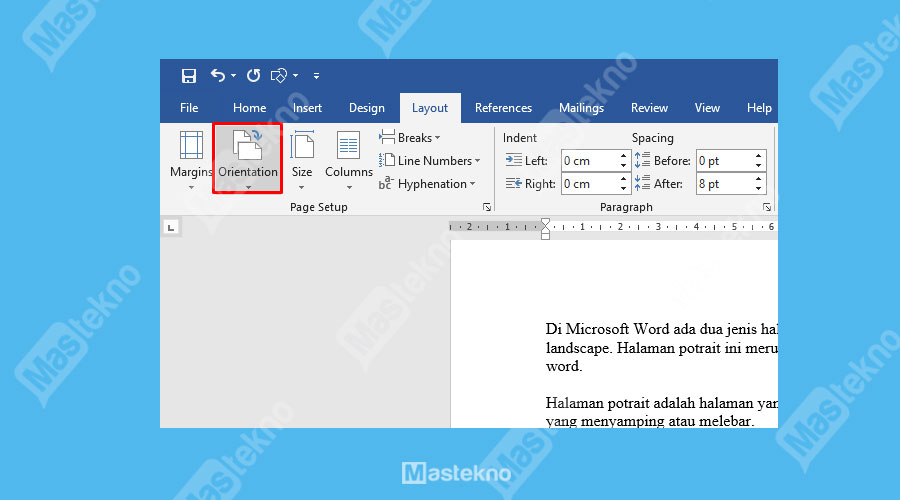Open the Review tab
The height and width of the screenshot is (500, 900).
(649, 108)
